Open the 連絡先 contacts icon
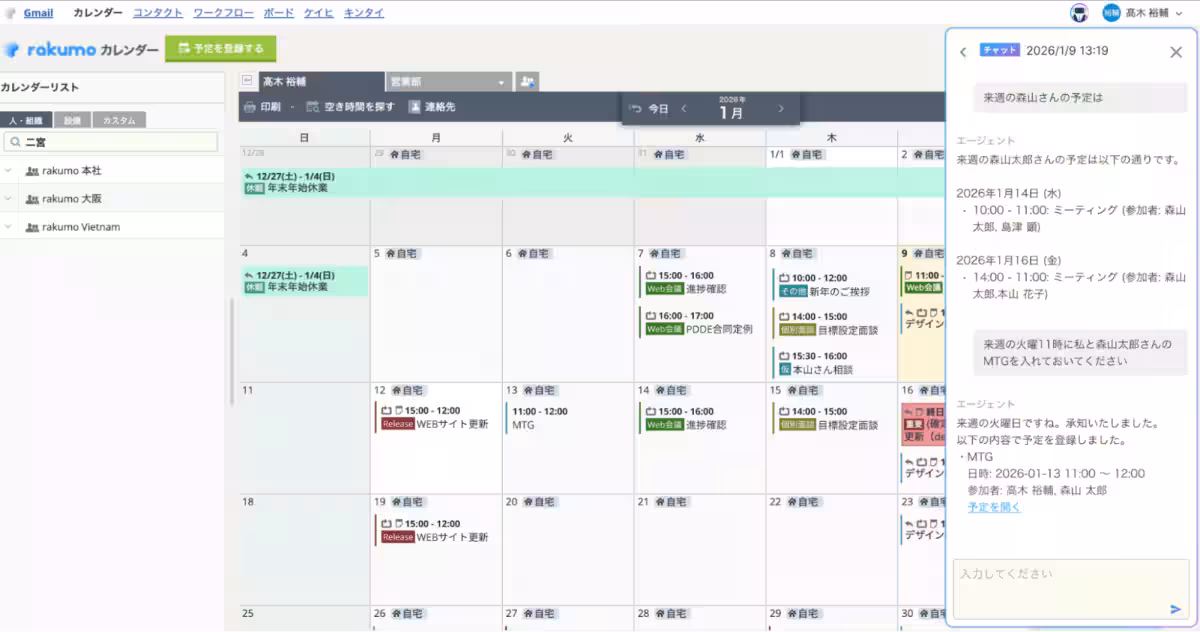The image size is (1200, 632). pos(433,107)
